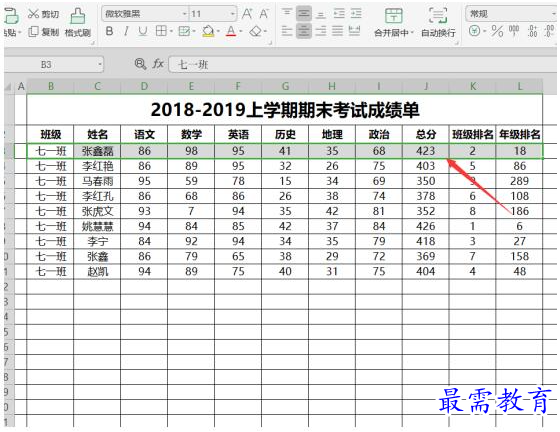Click the increase indent icon
Viewport: 560px width, 432px height.
pyautogui.click(x=356, y=14)
